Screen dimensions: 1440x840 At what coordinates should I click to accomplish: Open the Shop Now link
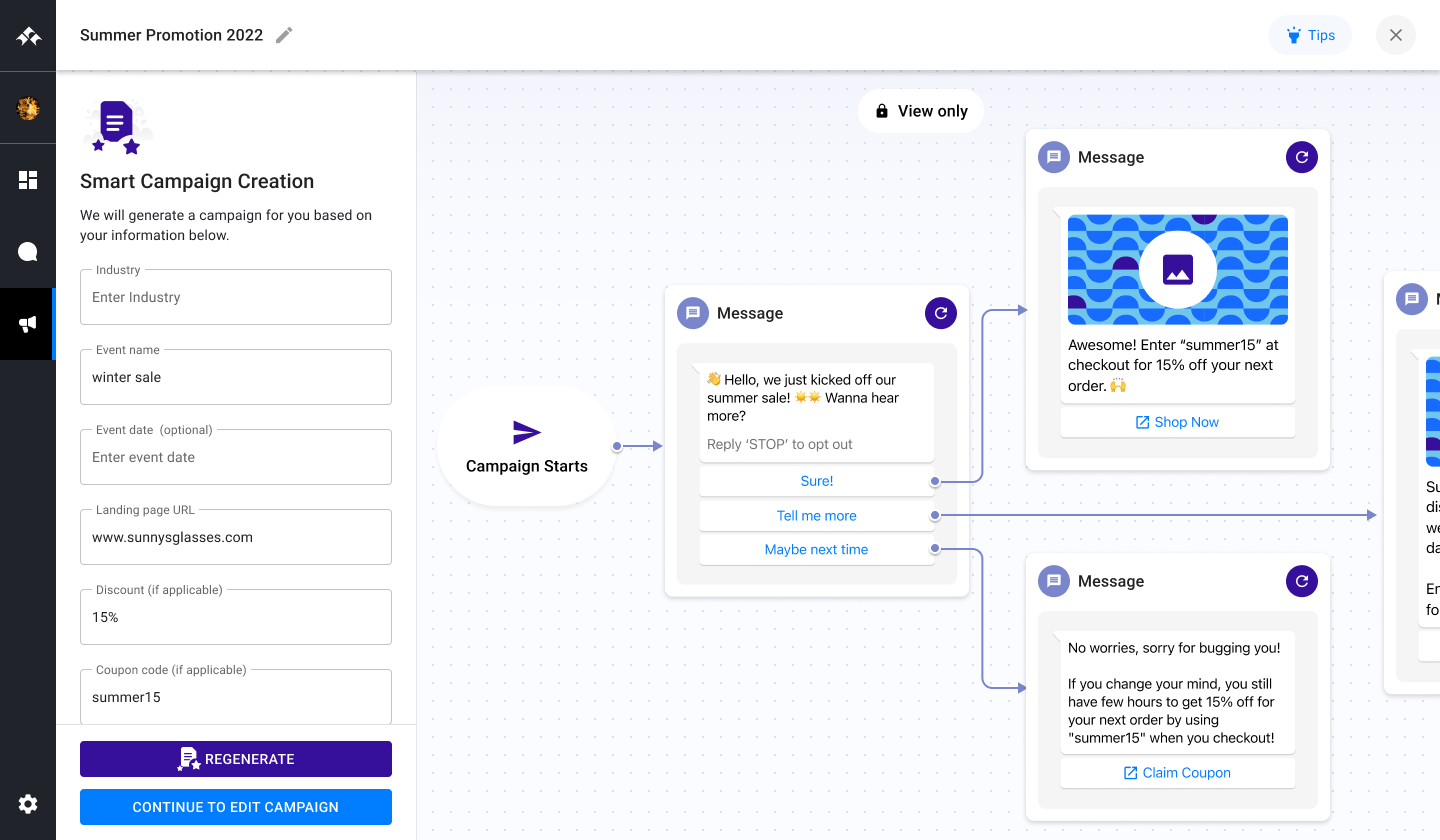click(1177, 421)
